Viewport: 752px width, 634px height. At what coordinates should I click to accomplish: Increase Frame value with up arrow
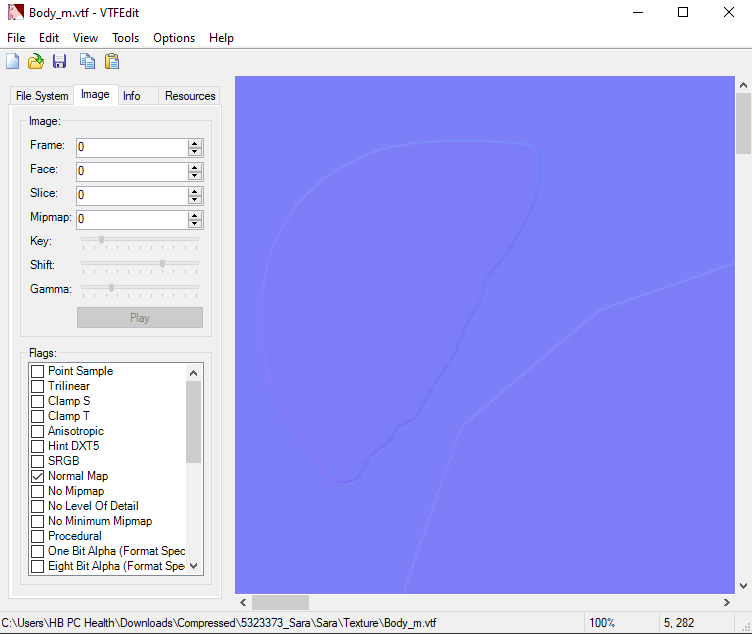point(195,143)
